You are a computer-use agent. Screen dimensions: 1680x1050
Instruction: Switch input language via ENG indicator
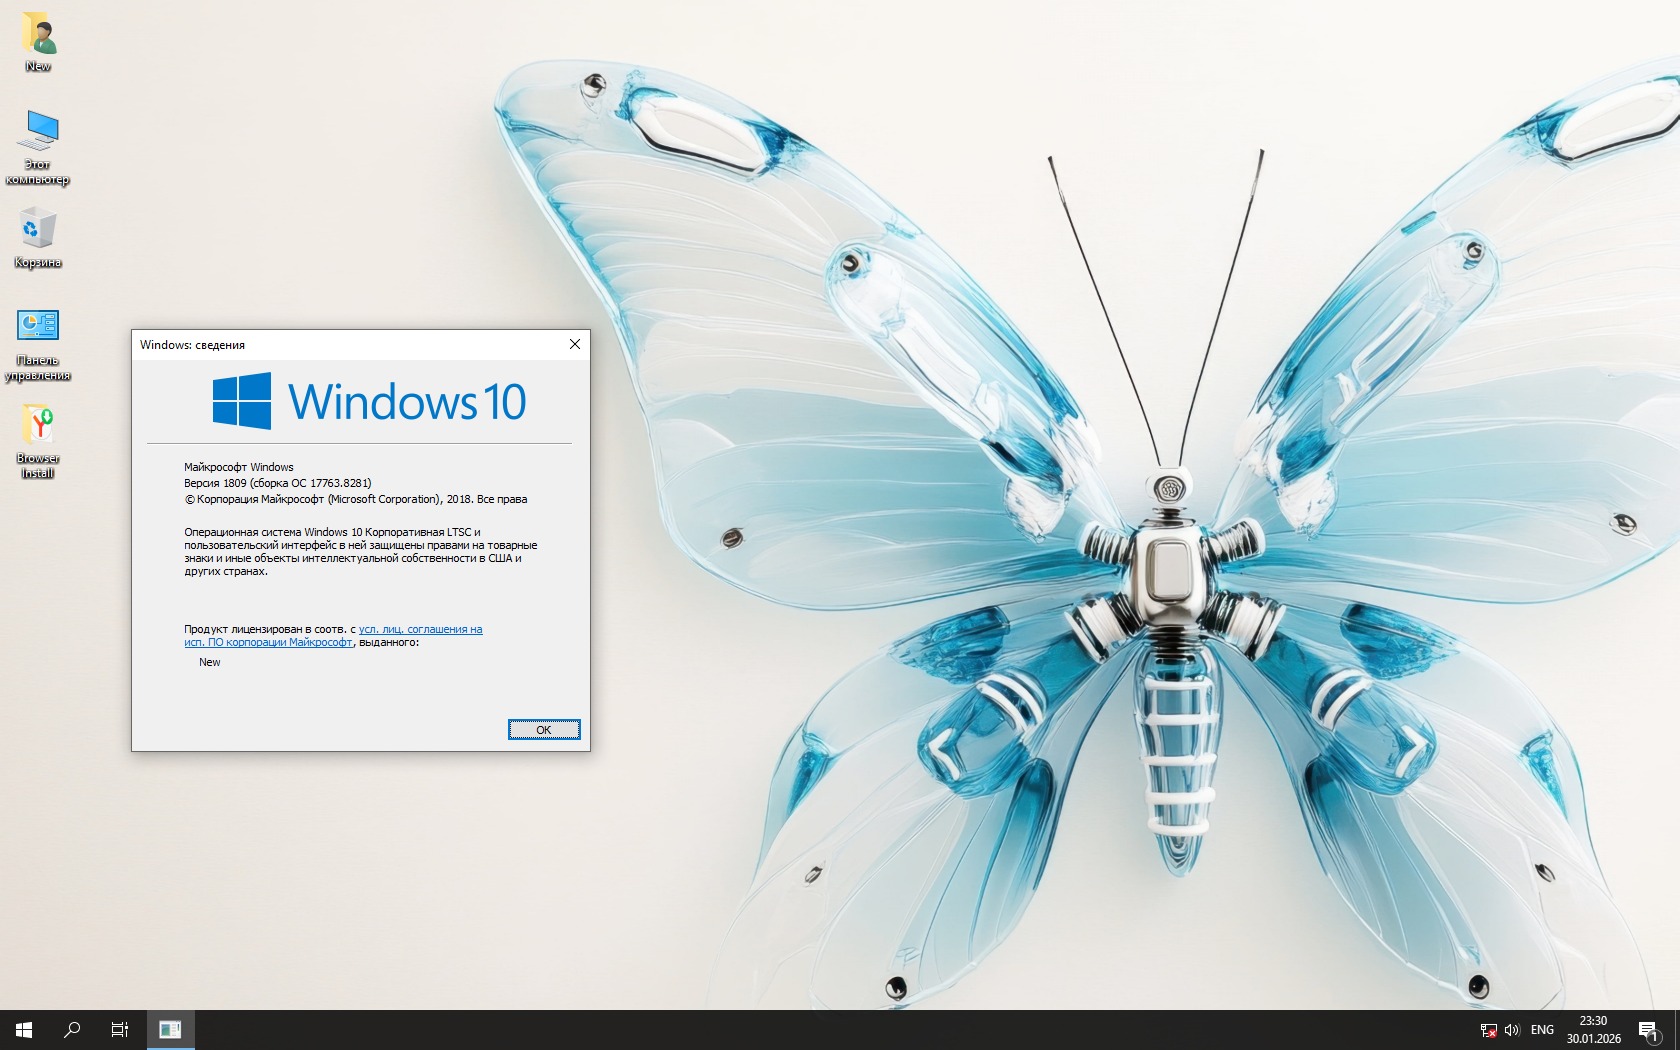[x=1542, y=1030]
